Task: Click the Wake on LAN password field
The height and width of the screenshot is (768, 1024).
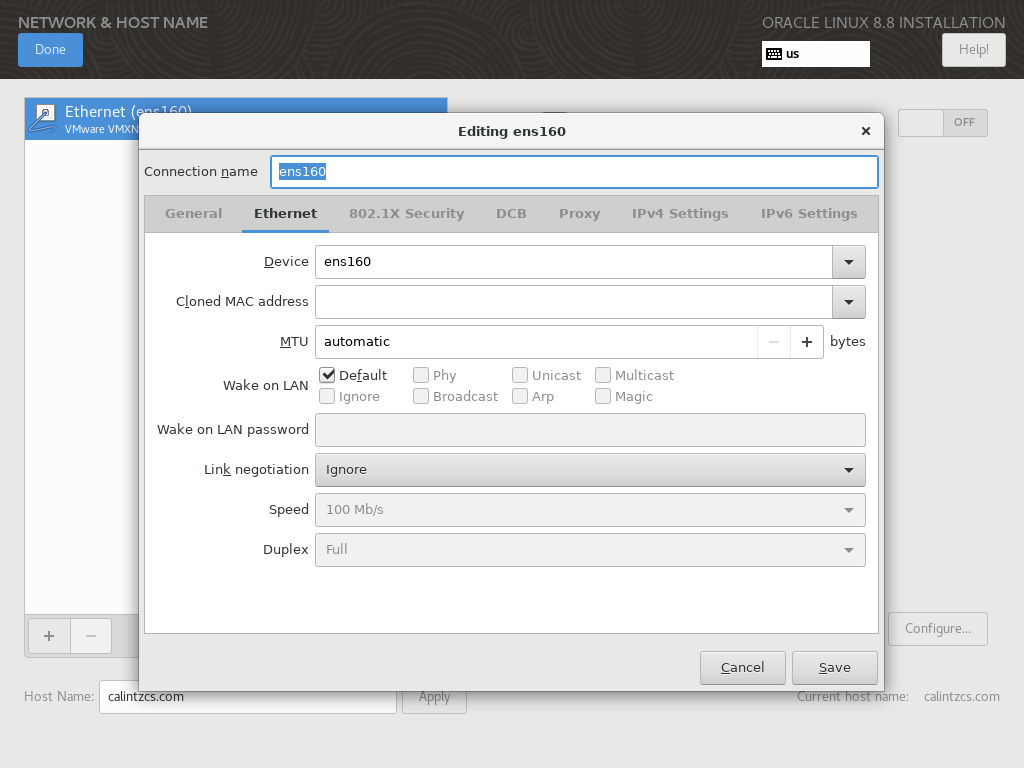Action: (590, 430)
